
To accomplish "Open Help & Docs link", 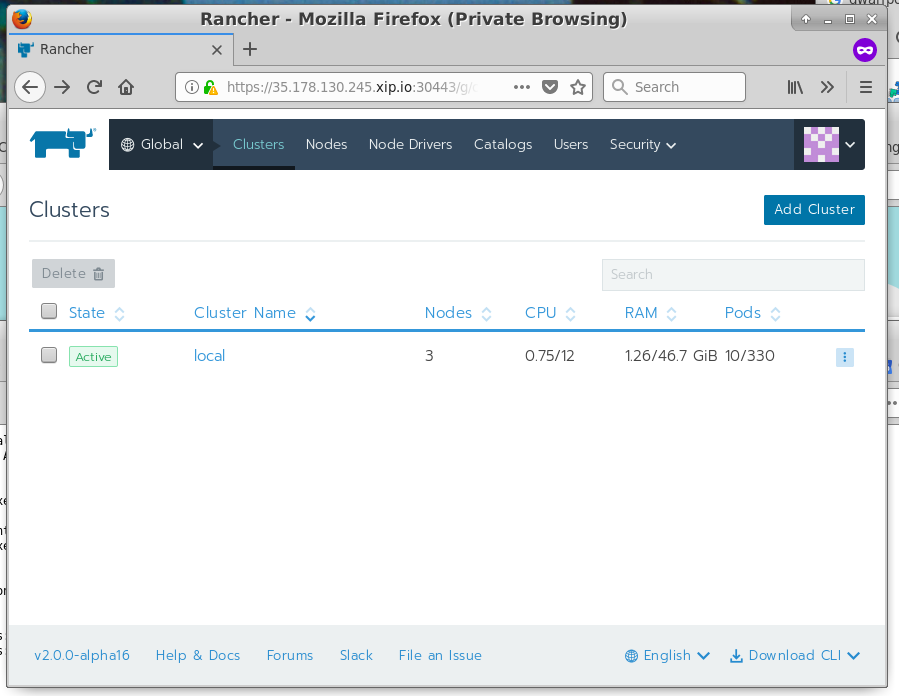I will click(x=198, y=655).
